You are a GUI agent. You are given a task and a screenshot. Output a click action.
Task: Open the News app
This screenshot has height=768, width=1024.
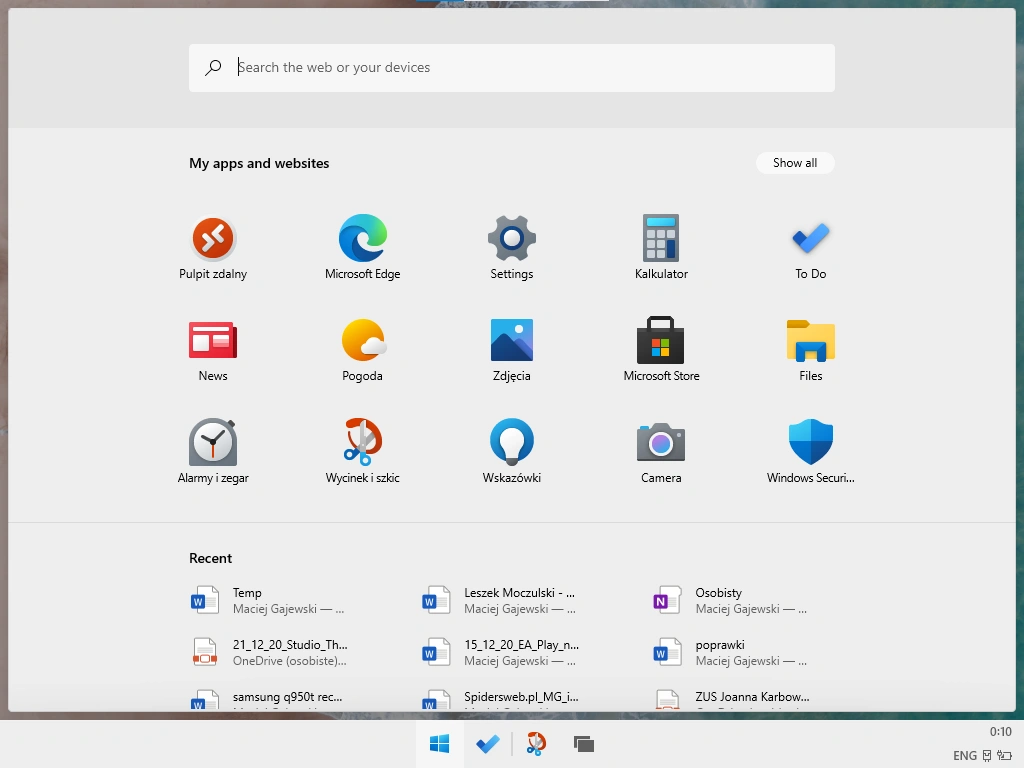pos(213,351)
